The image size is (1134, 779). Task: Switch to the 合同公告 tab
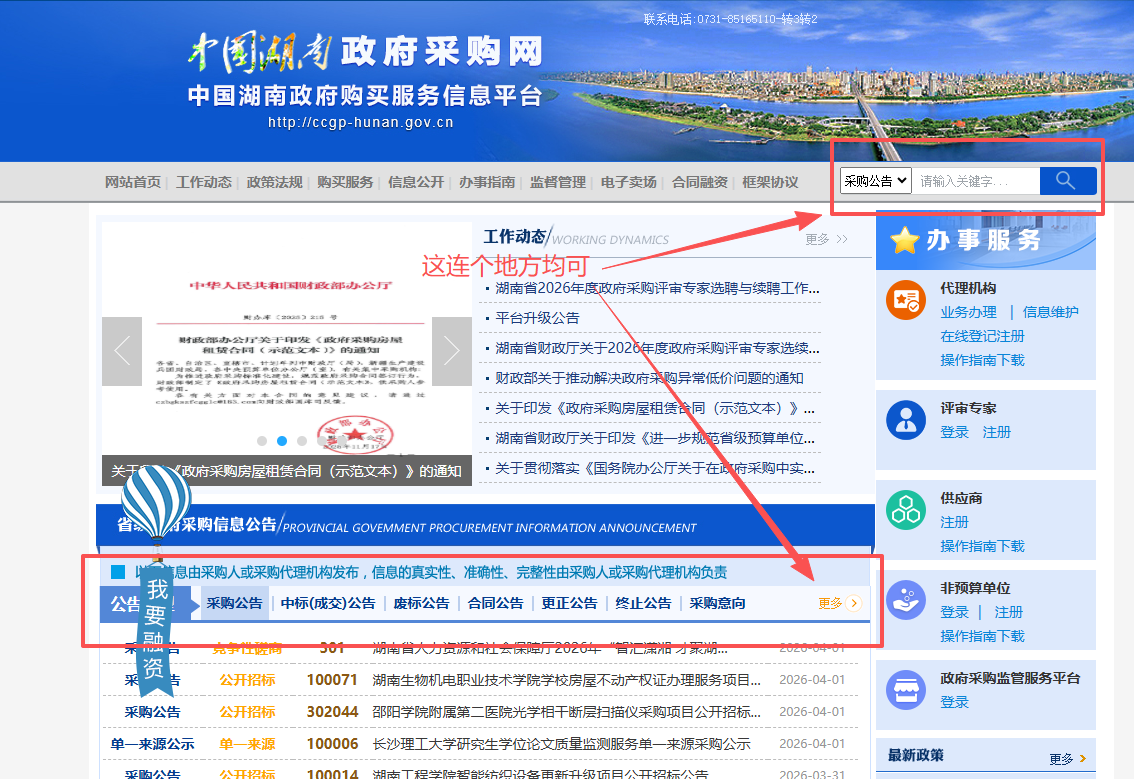[x=495, y=603]
